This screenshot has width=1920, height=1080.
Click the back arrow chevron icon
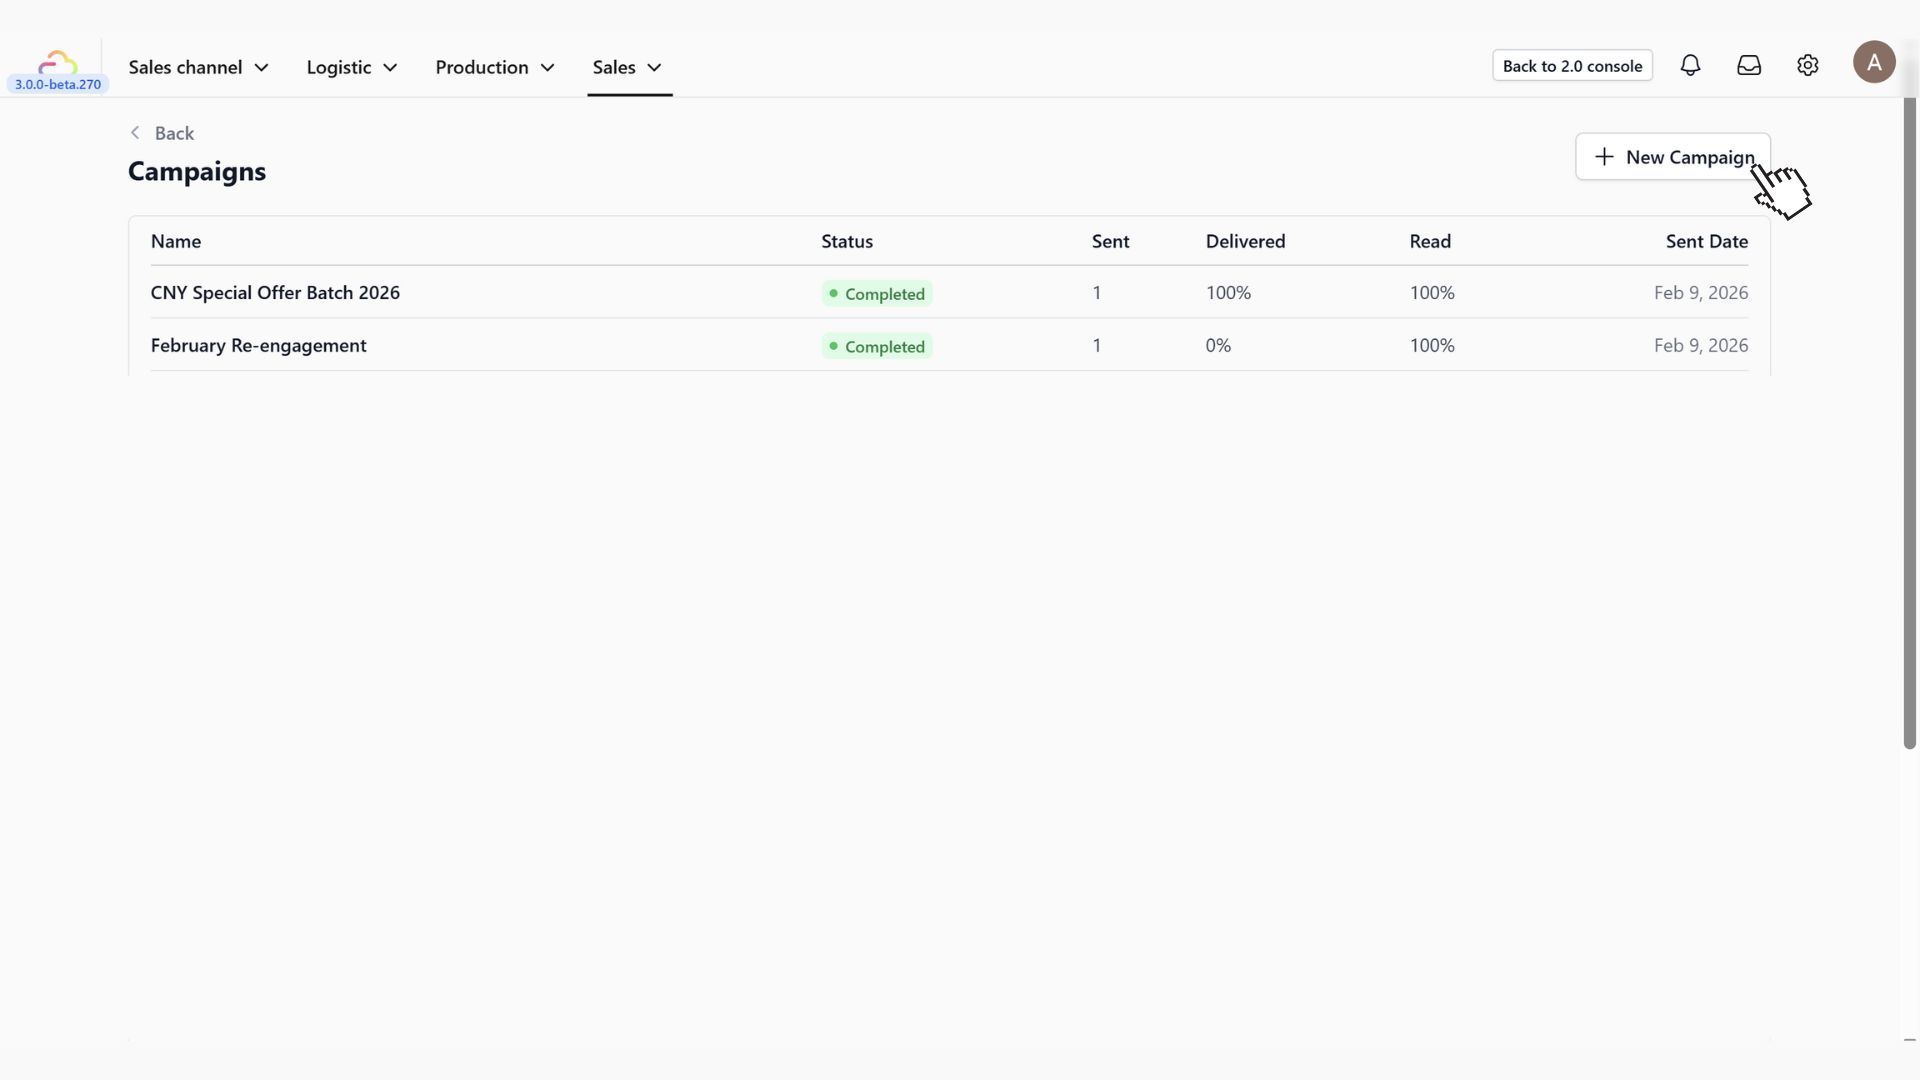pyautogui.click(x=135, y=133)
